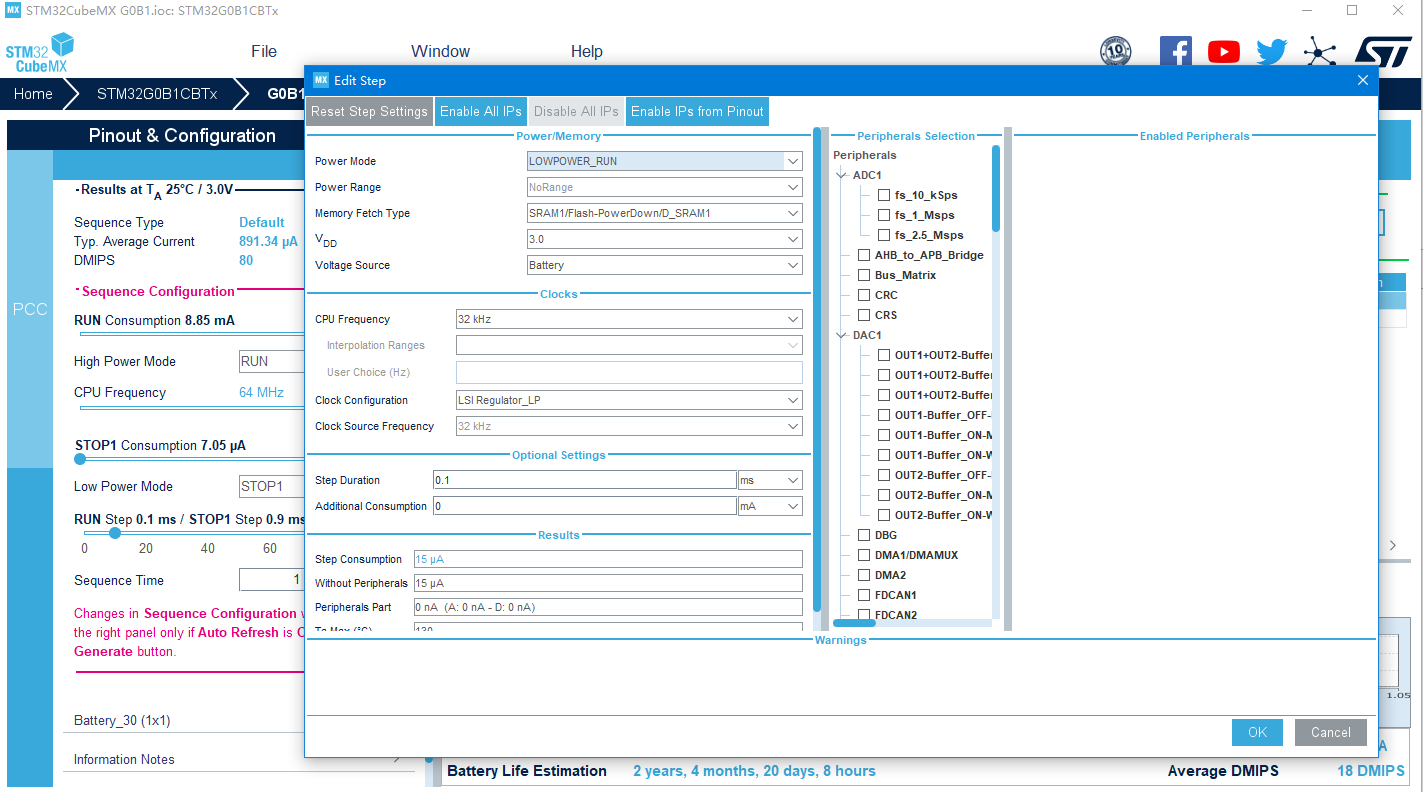Collapse the ADC1 tree node
Image resolution: width=1423 pixels, height=792 pixels.
pyautogui.click(x=842, y=175)
